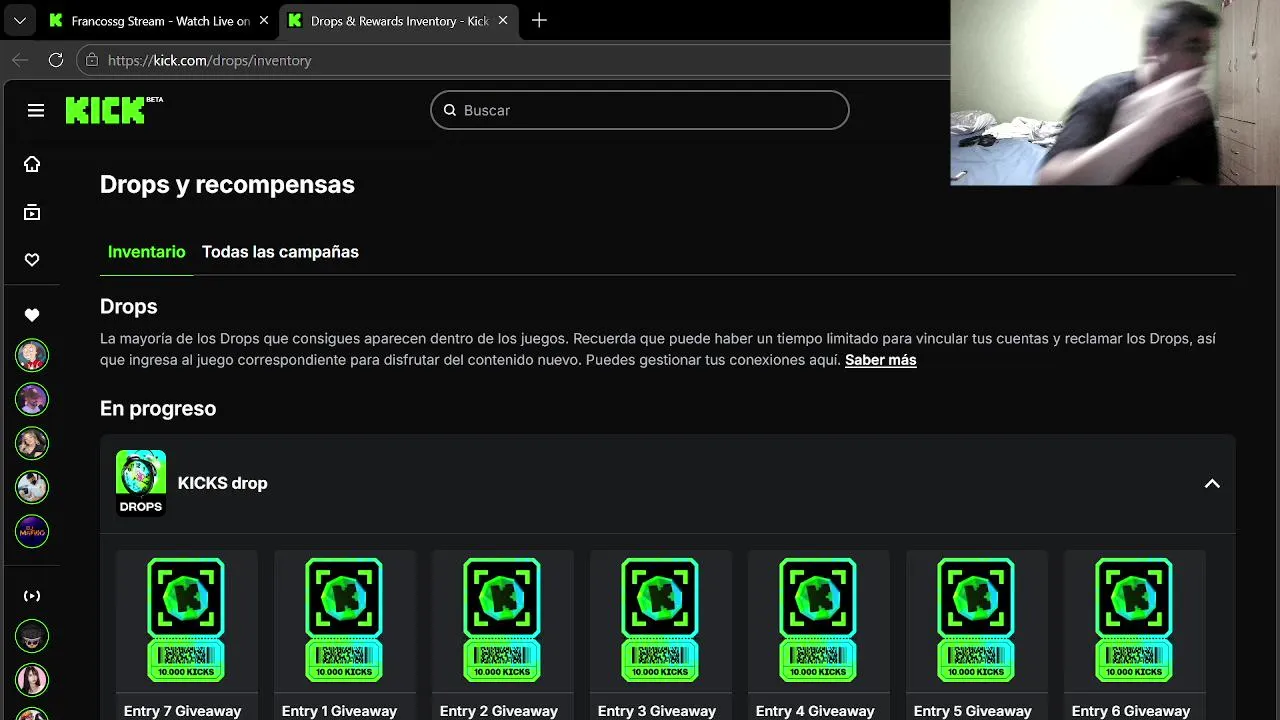This screenshot has width=1280, height=720.
Task: Open the tab search dropdown arrow
Action: (x=19, y=20)
